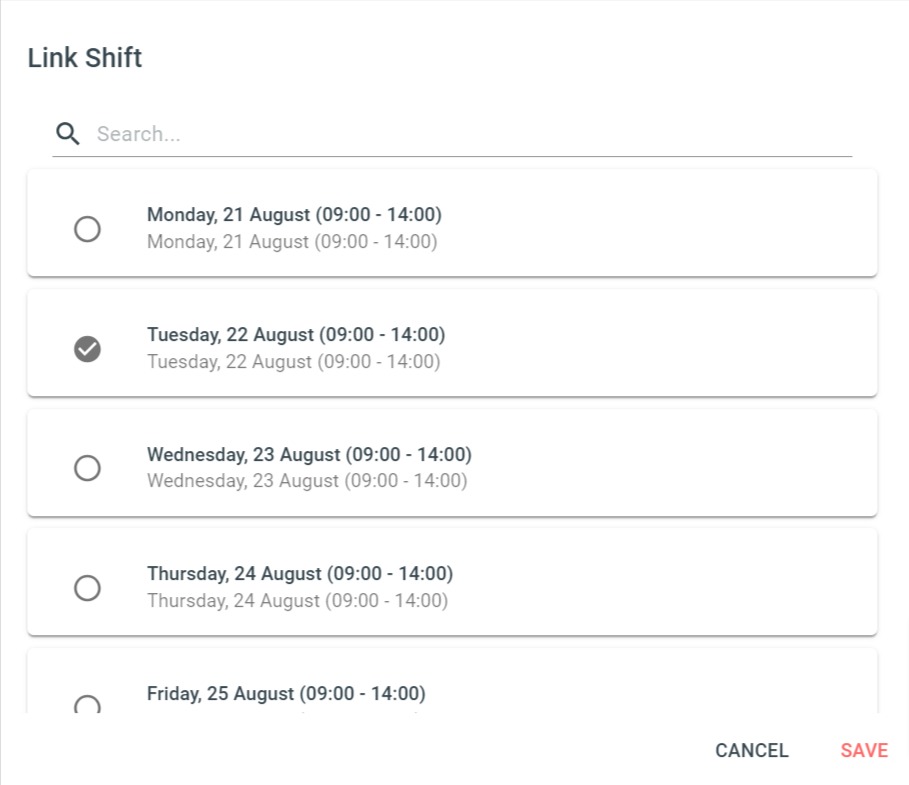The height and width of the screenshot is (785, 909).
Task: Select the Monday, 21 August radio button
Action: pyautogui.click(x=88, y=229)
